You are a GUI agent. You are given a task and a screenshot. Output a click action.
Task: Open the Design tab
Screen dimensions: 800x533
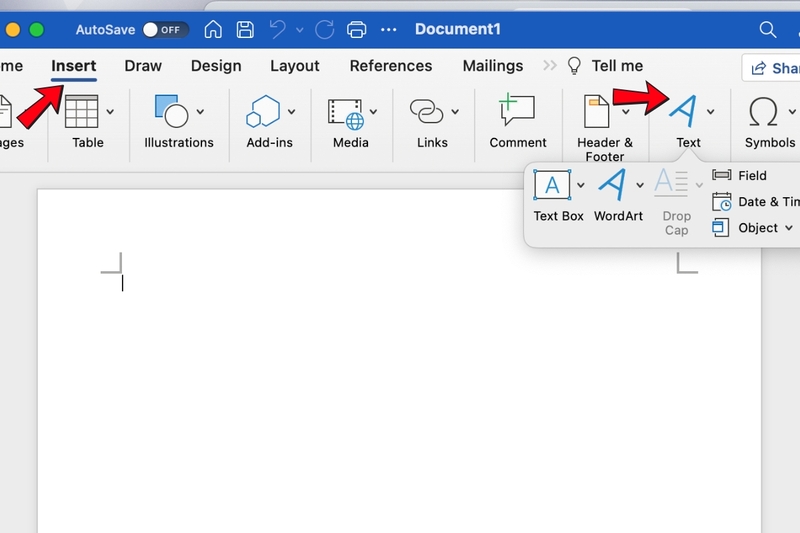tap(216, 66)
